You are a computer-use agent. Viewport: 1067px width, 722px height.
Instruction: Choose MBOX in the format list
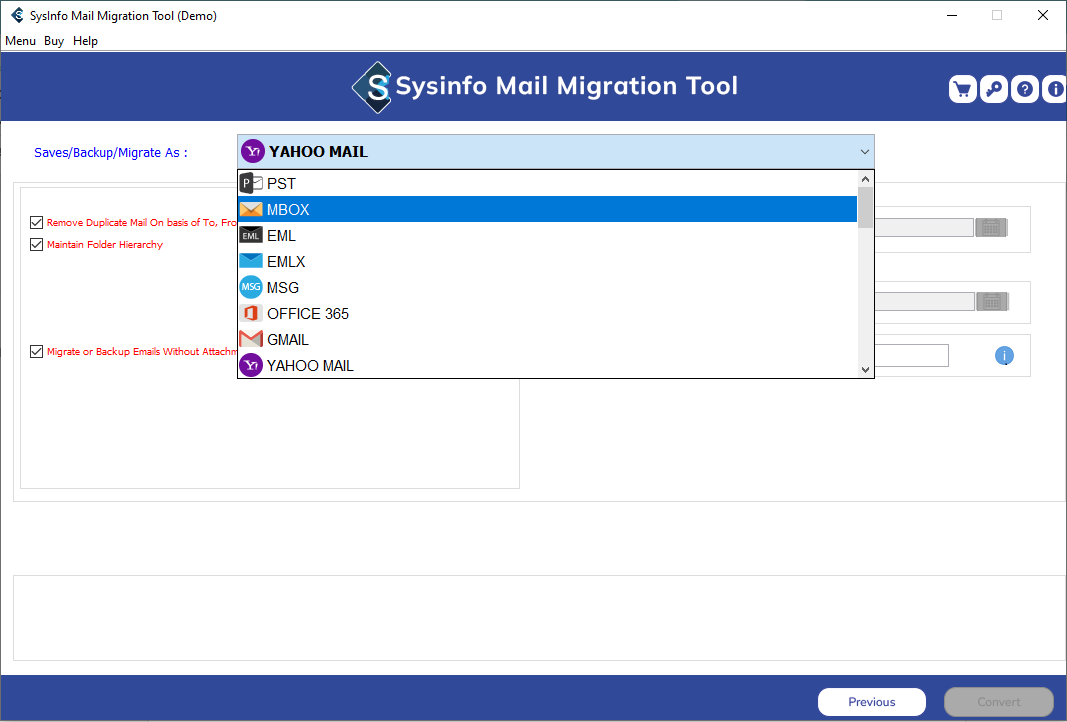(547, 210)
